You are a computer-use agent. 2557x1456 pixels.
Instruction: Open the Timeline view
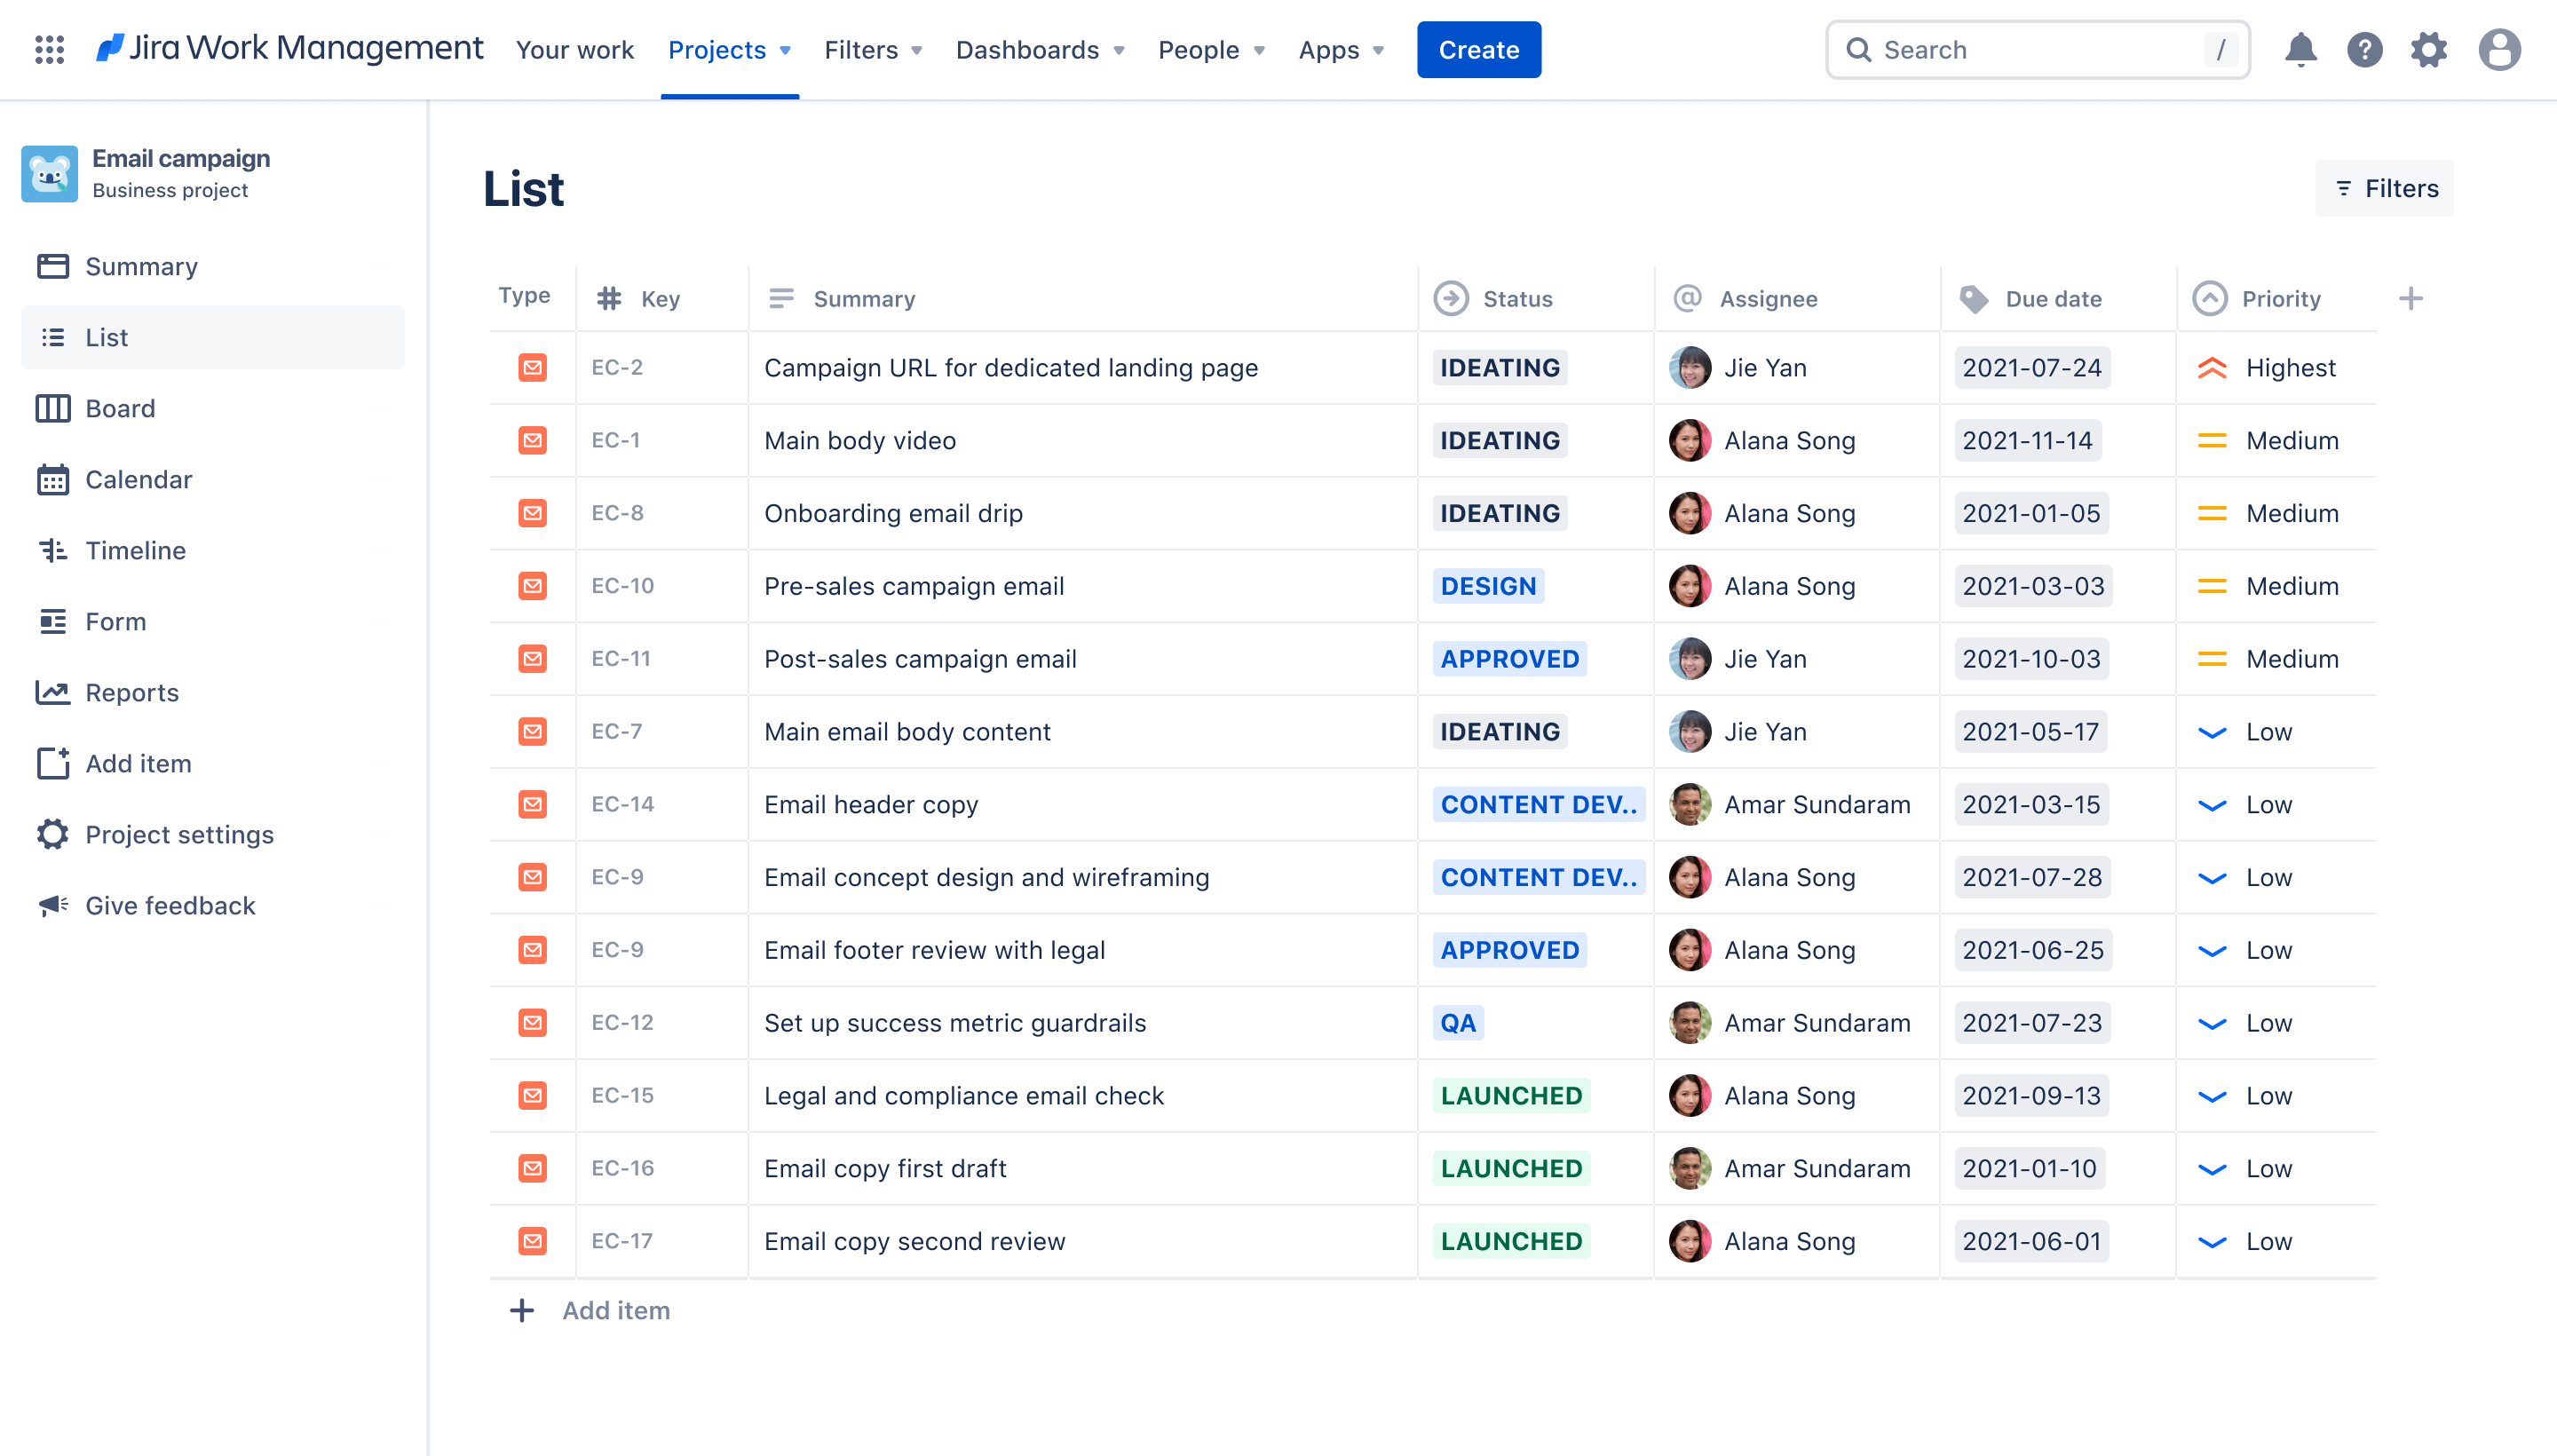click(135, 550)
